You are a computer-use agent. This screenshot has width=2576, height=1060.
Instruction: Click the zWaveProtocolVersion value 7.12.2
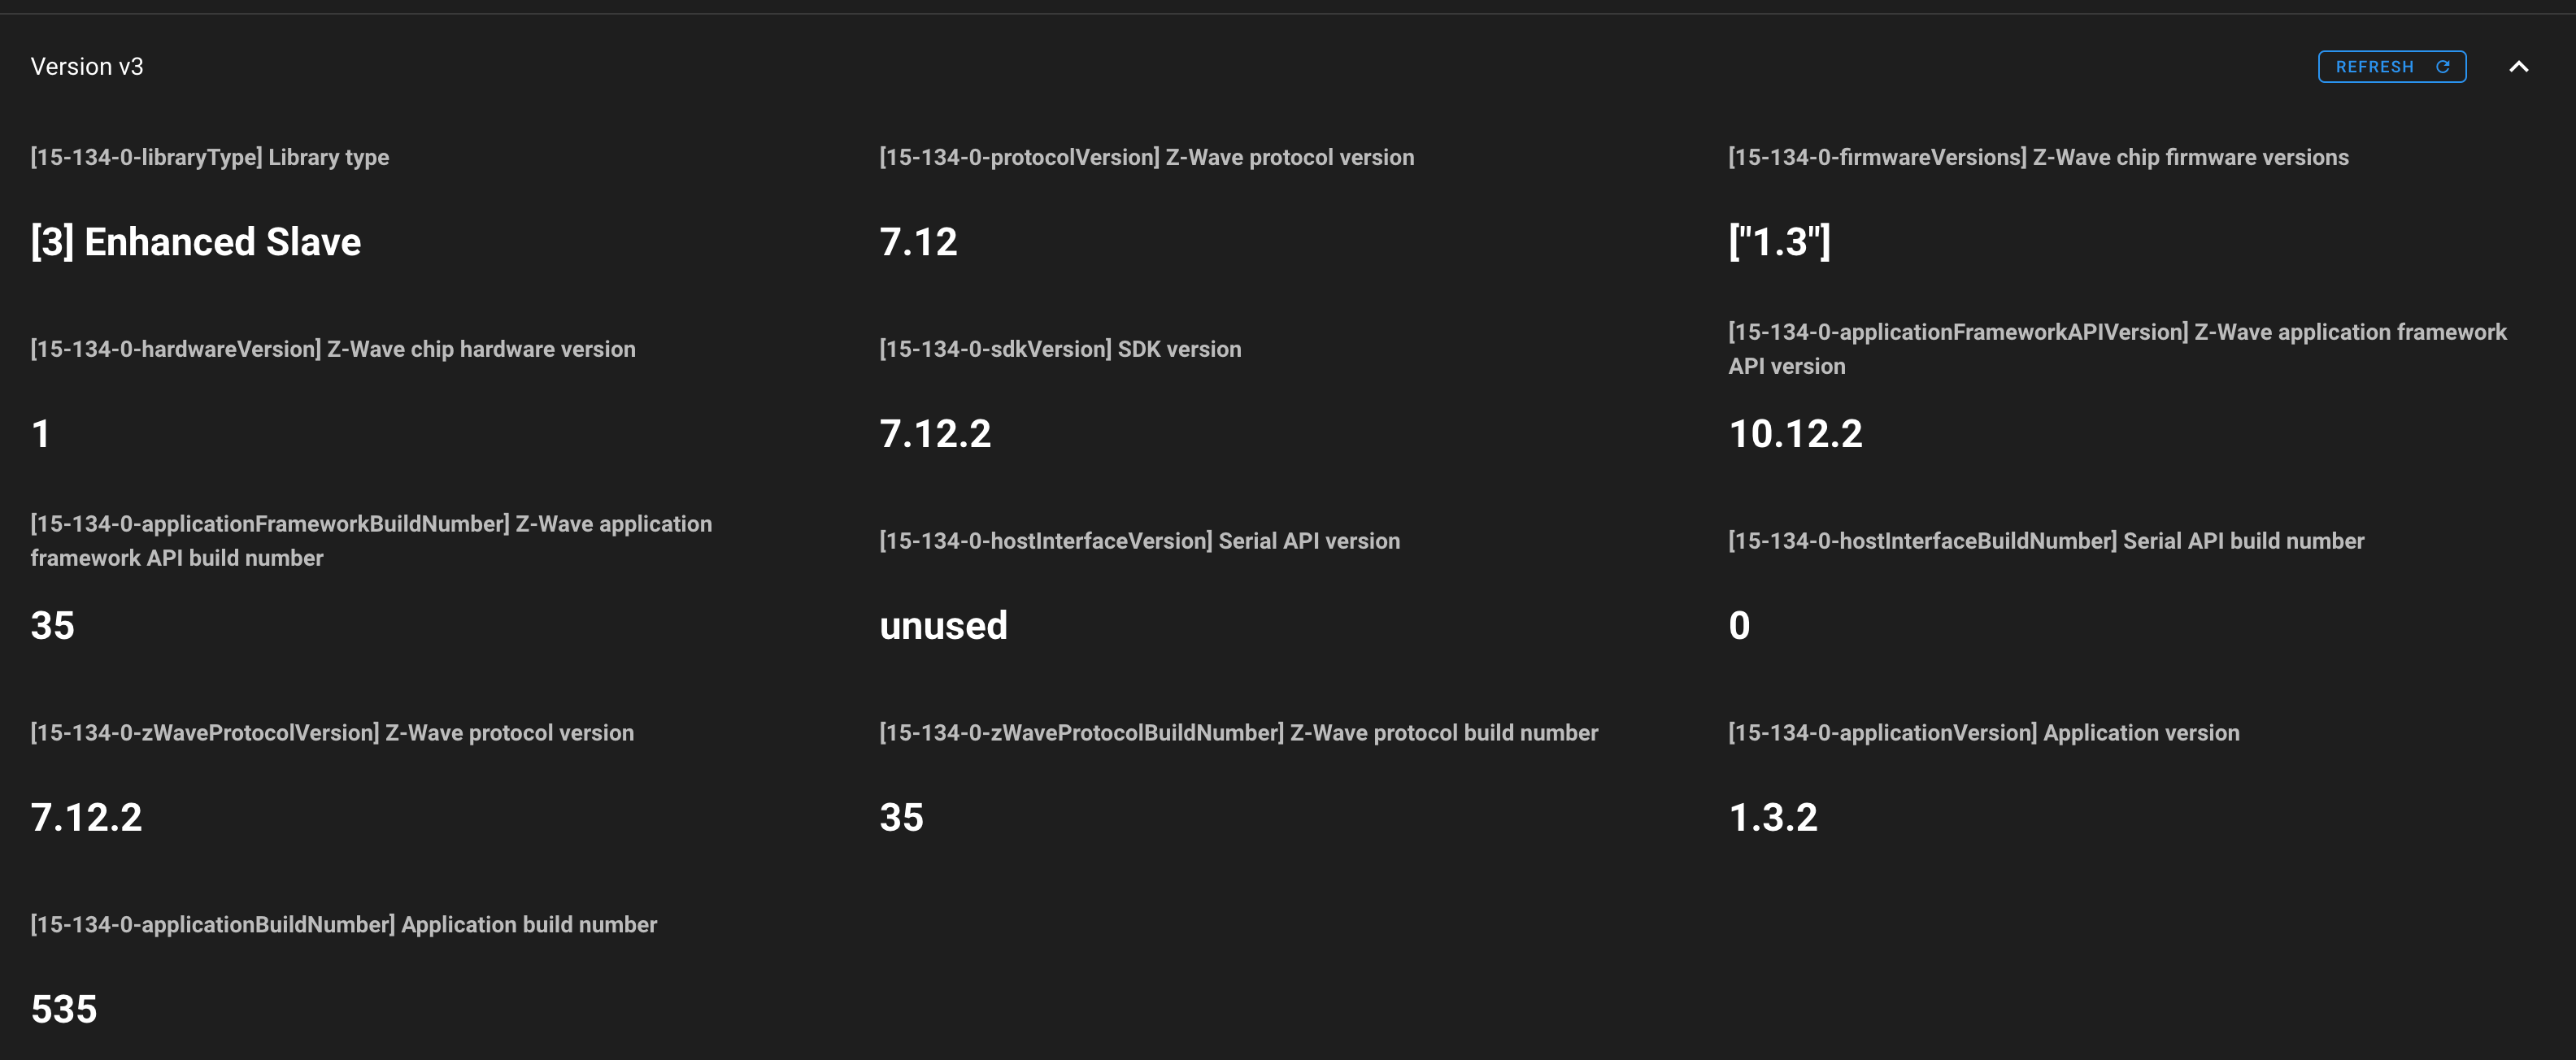click(x=88, y=817)
